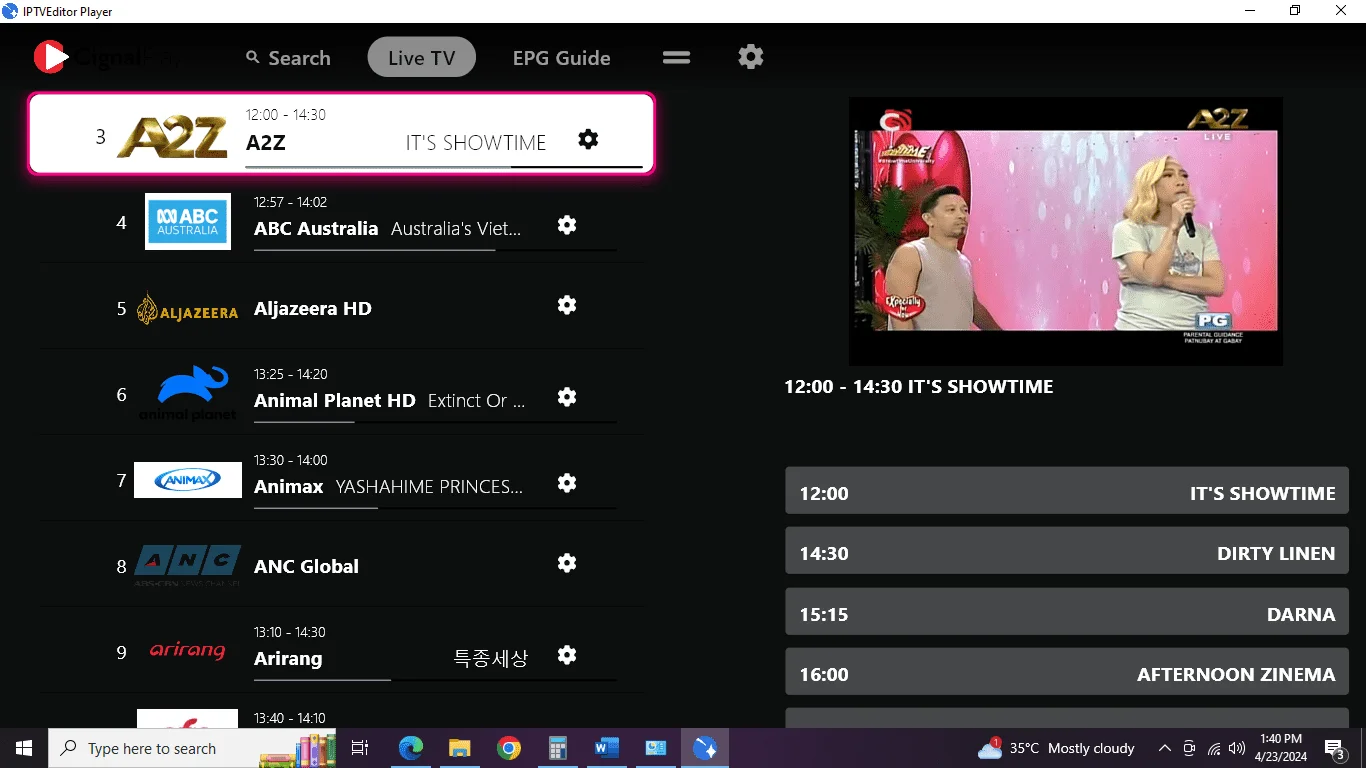Viewport: 1366px width, 768px height.
Task: Click the A2Z channel logo
Action: [172, 137]
